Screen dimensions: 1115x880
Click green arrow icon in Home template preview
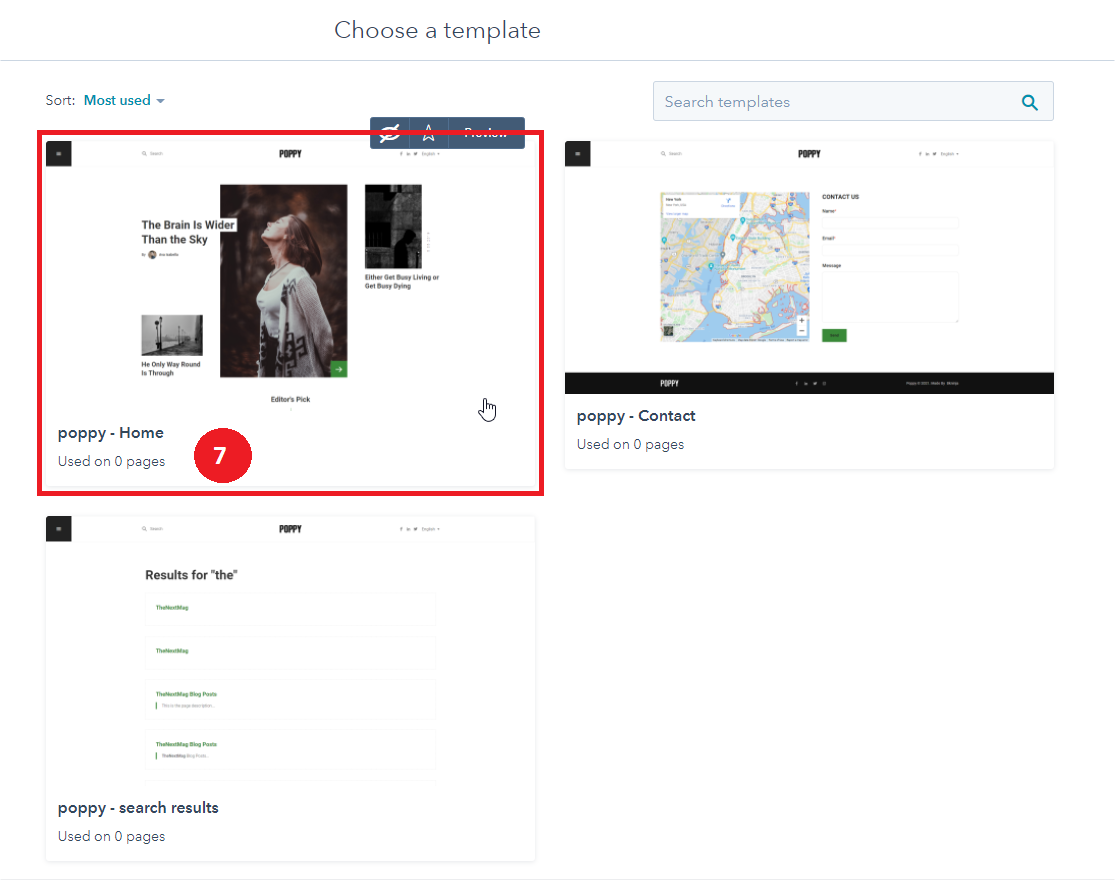point(339,369)
